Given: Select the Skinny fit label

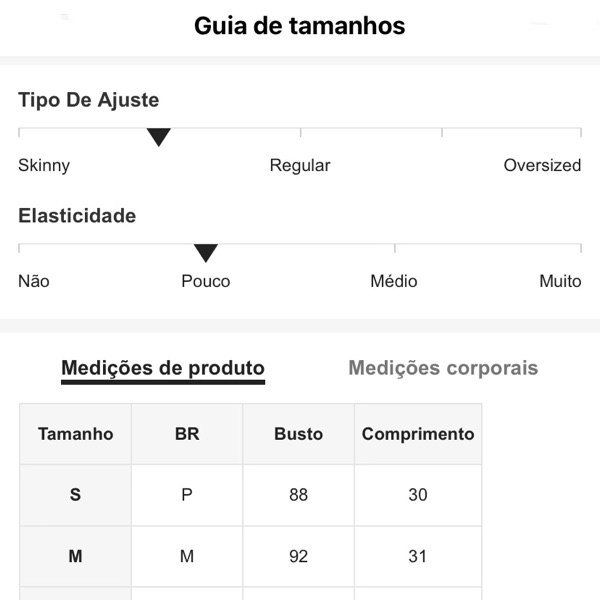Looking at the screenshot, I should click(x=44, y=166).
